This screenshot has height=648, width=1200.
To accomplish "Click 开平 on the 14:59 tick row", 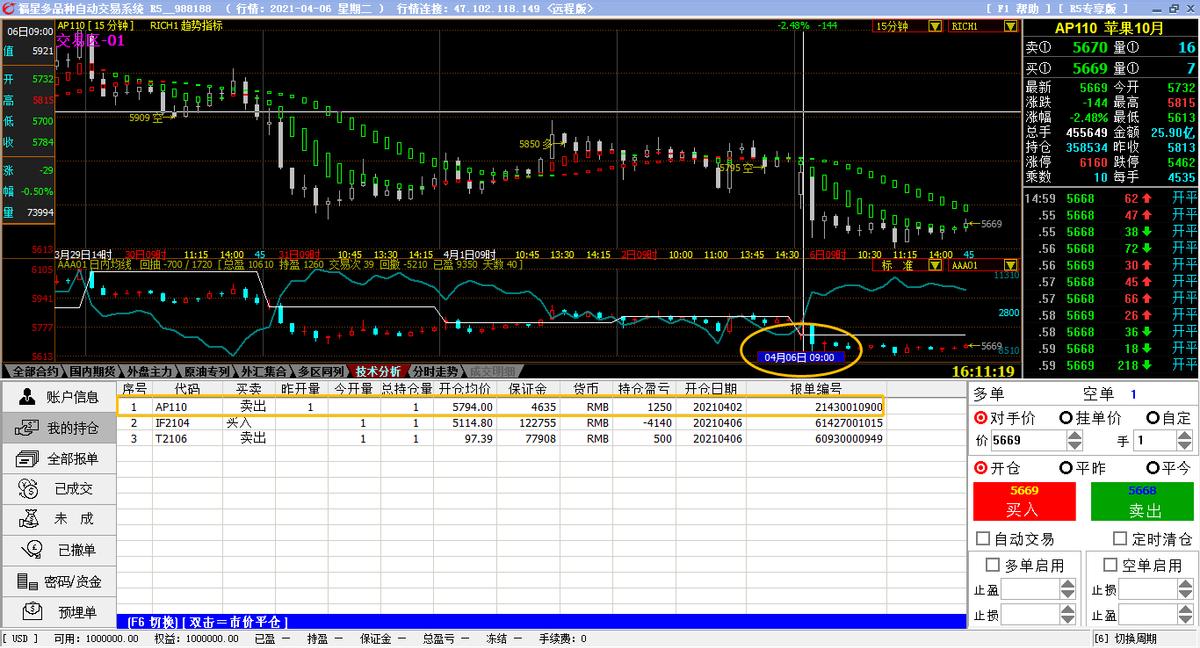I will pos(1184,198).
